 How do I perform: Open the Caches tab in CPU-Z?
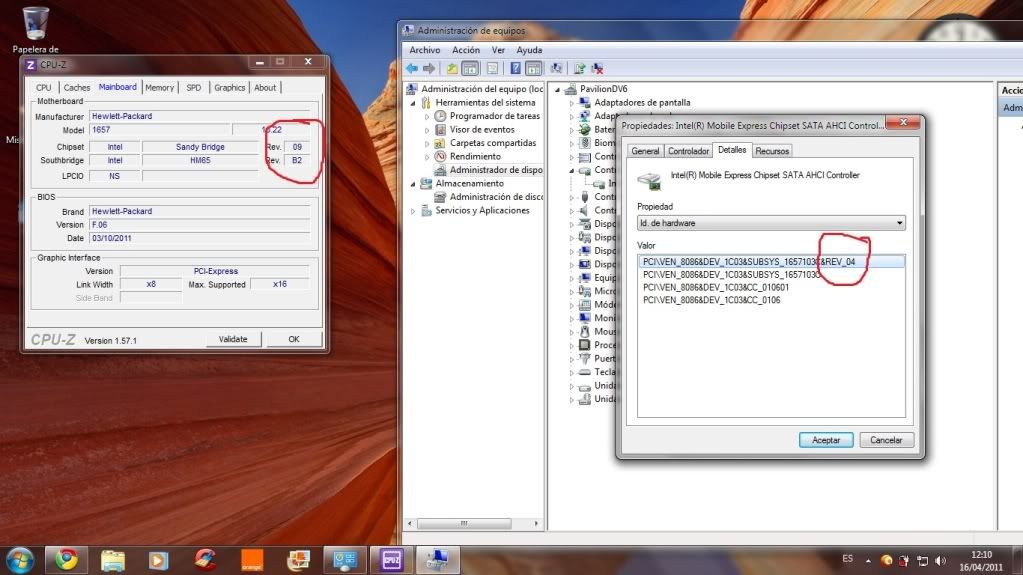[77, 87]
